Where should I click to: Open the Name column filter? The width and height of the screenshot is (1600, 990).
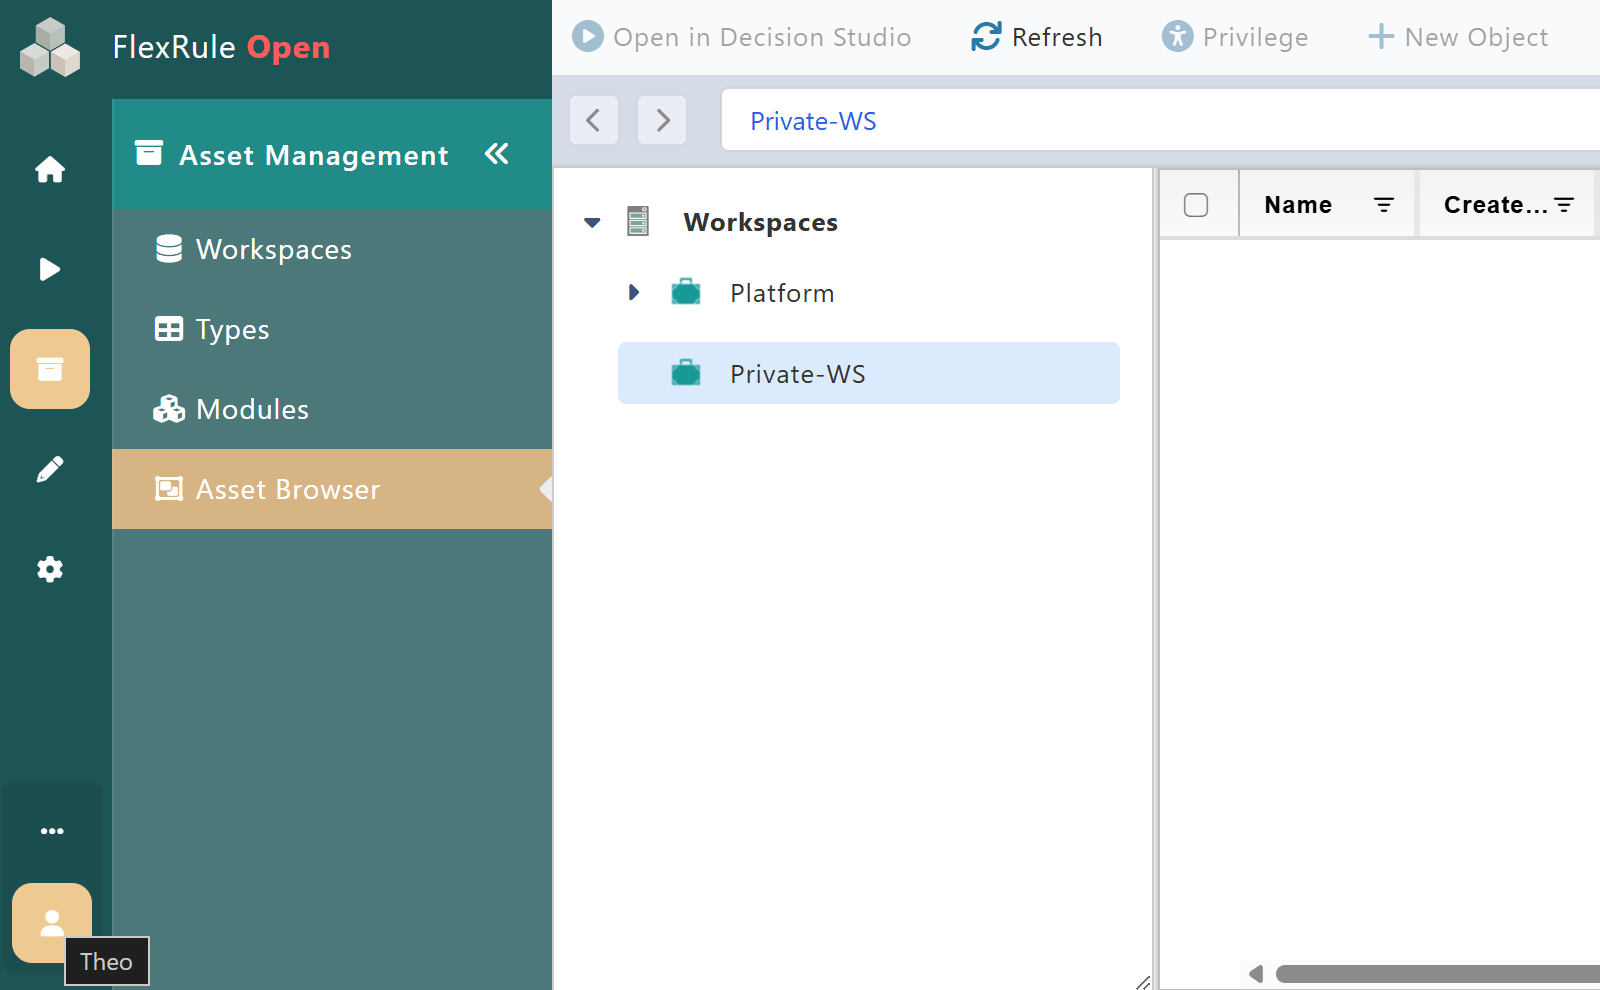(1384, 205)
